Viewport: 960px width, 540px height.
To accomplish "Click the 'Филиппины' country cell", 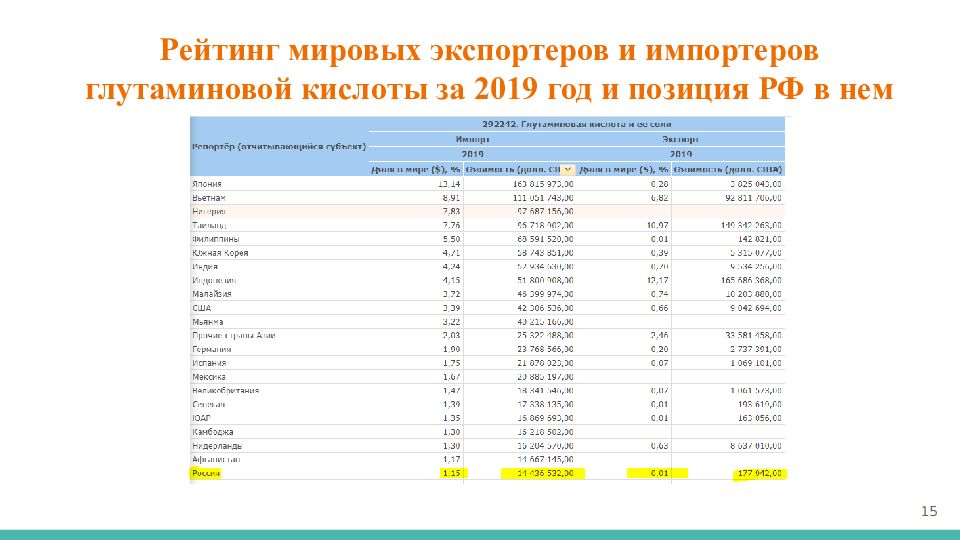I will click(x=216, y=239).
